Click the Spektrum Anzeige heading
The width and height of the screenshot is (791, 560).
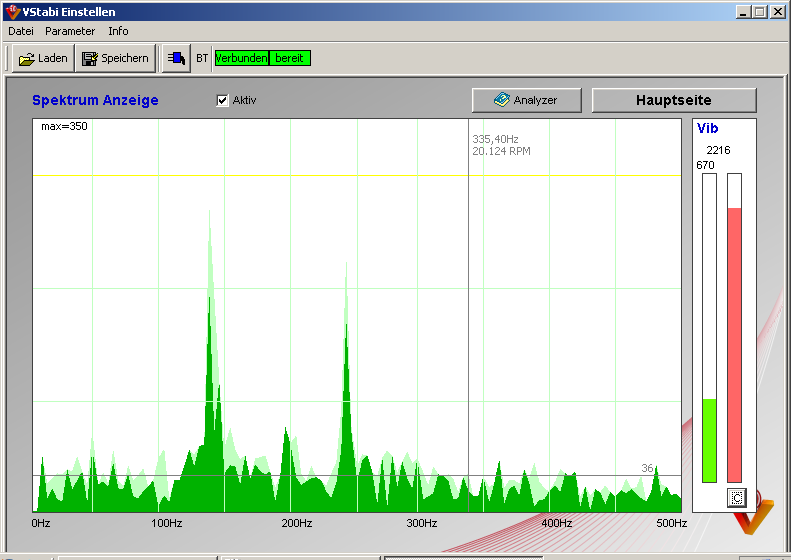pyautogui.click(x=95, y=100)
